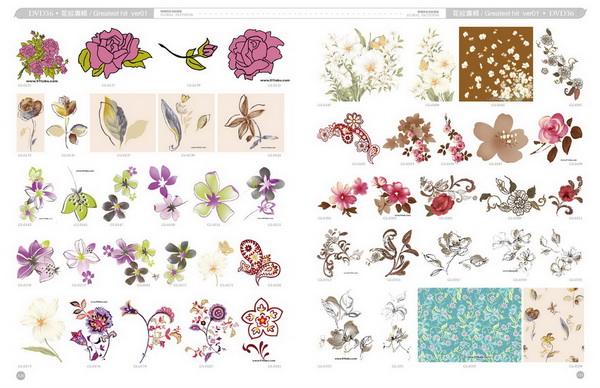The width and height of the screenshot is (600, 388).
Task: Click the pink watercolor rose with brown leaves
Action: click(557, 137)
